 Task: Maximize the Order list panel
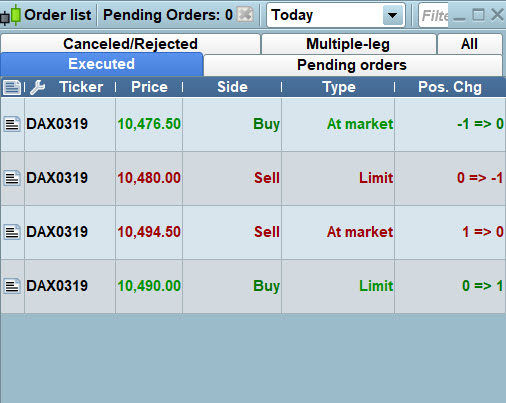pyautogui.click(x=478, y=15)
